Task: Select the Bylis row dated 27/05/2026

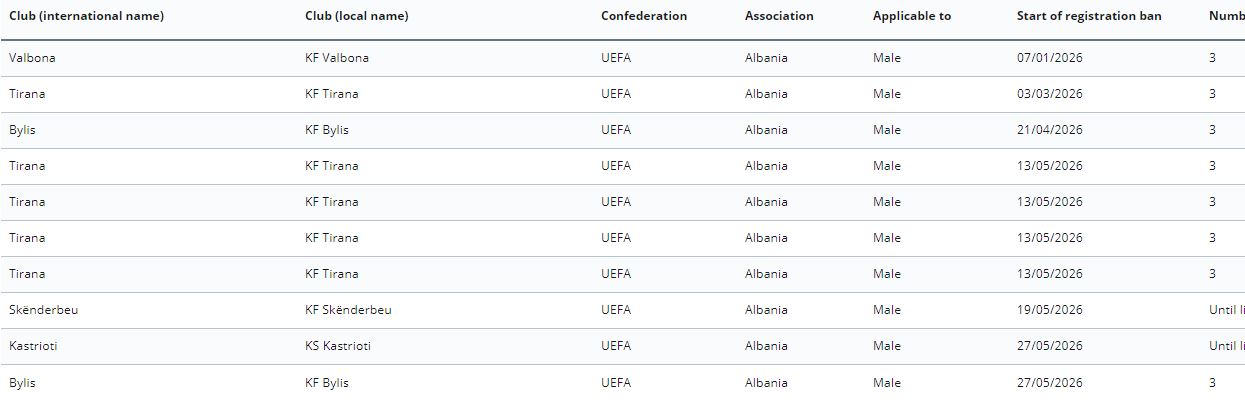Action: [x=622, y=382]
